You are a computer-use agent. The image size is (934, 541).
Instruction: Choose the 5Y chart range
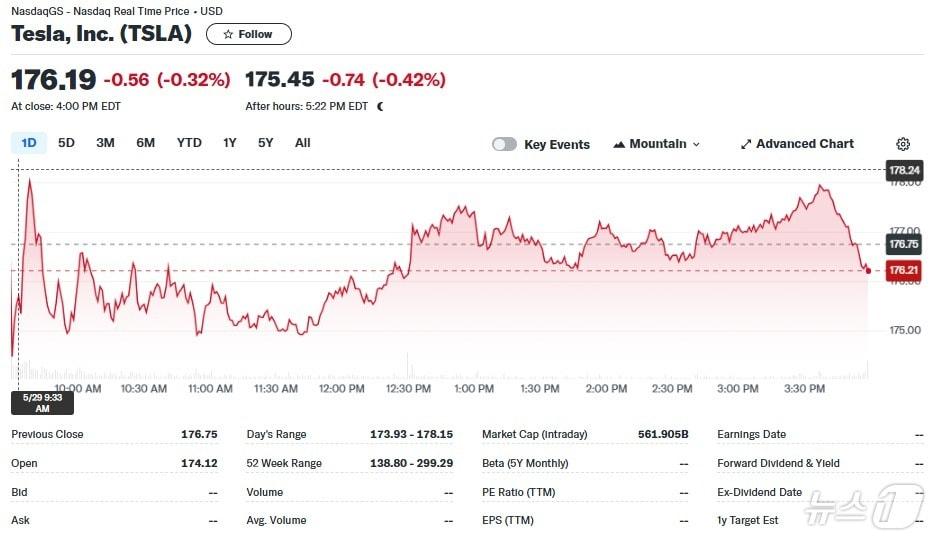265,143
